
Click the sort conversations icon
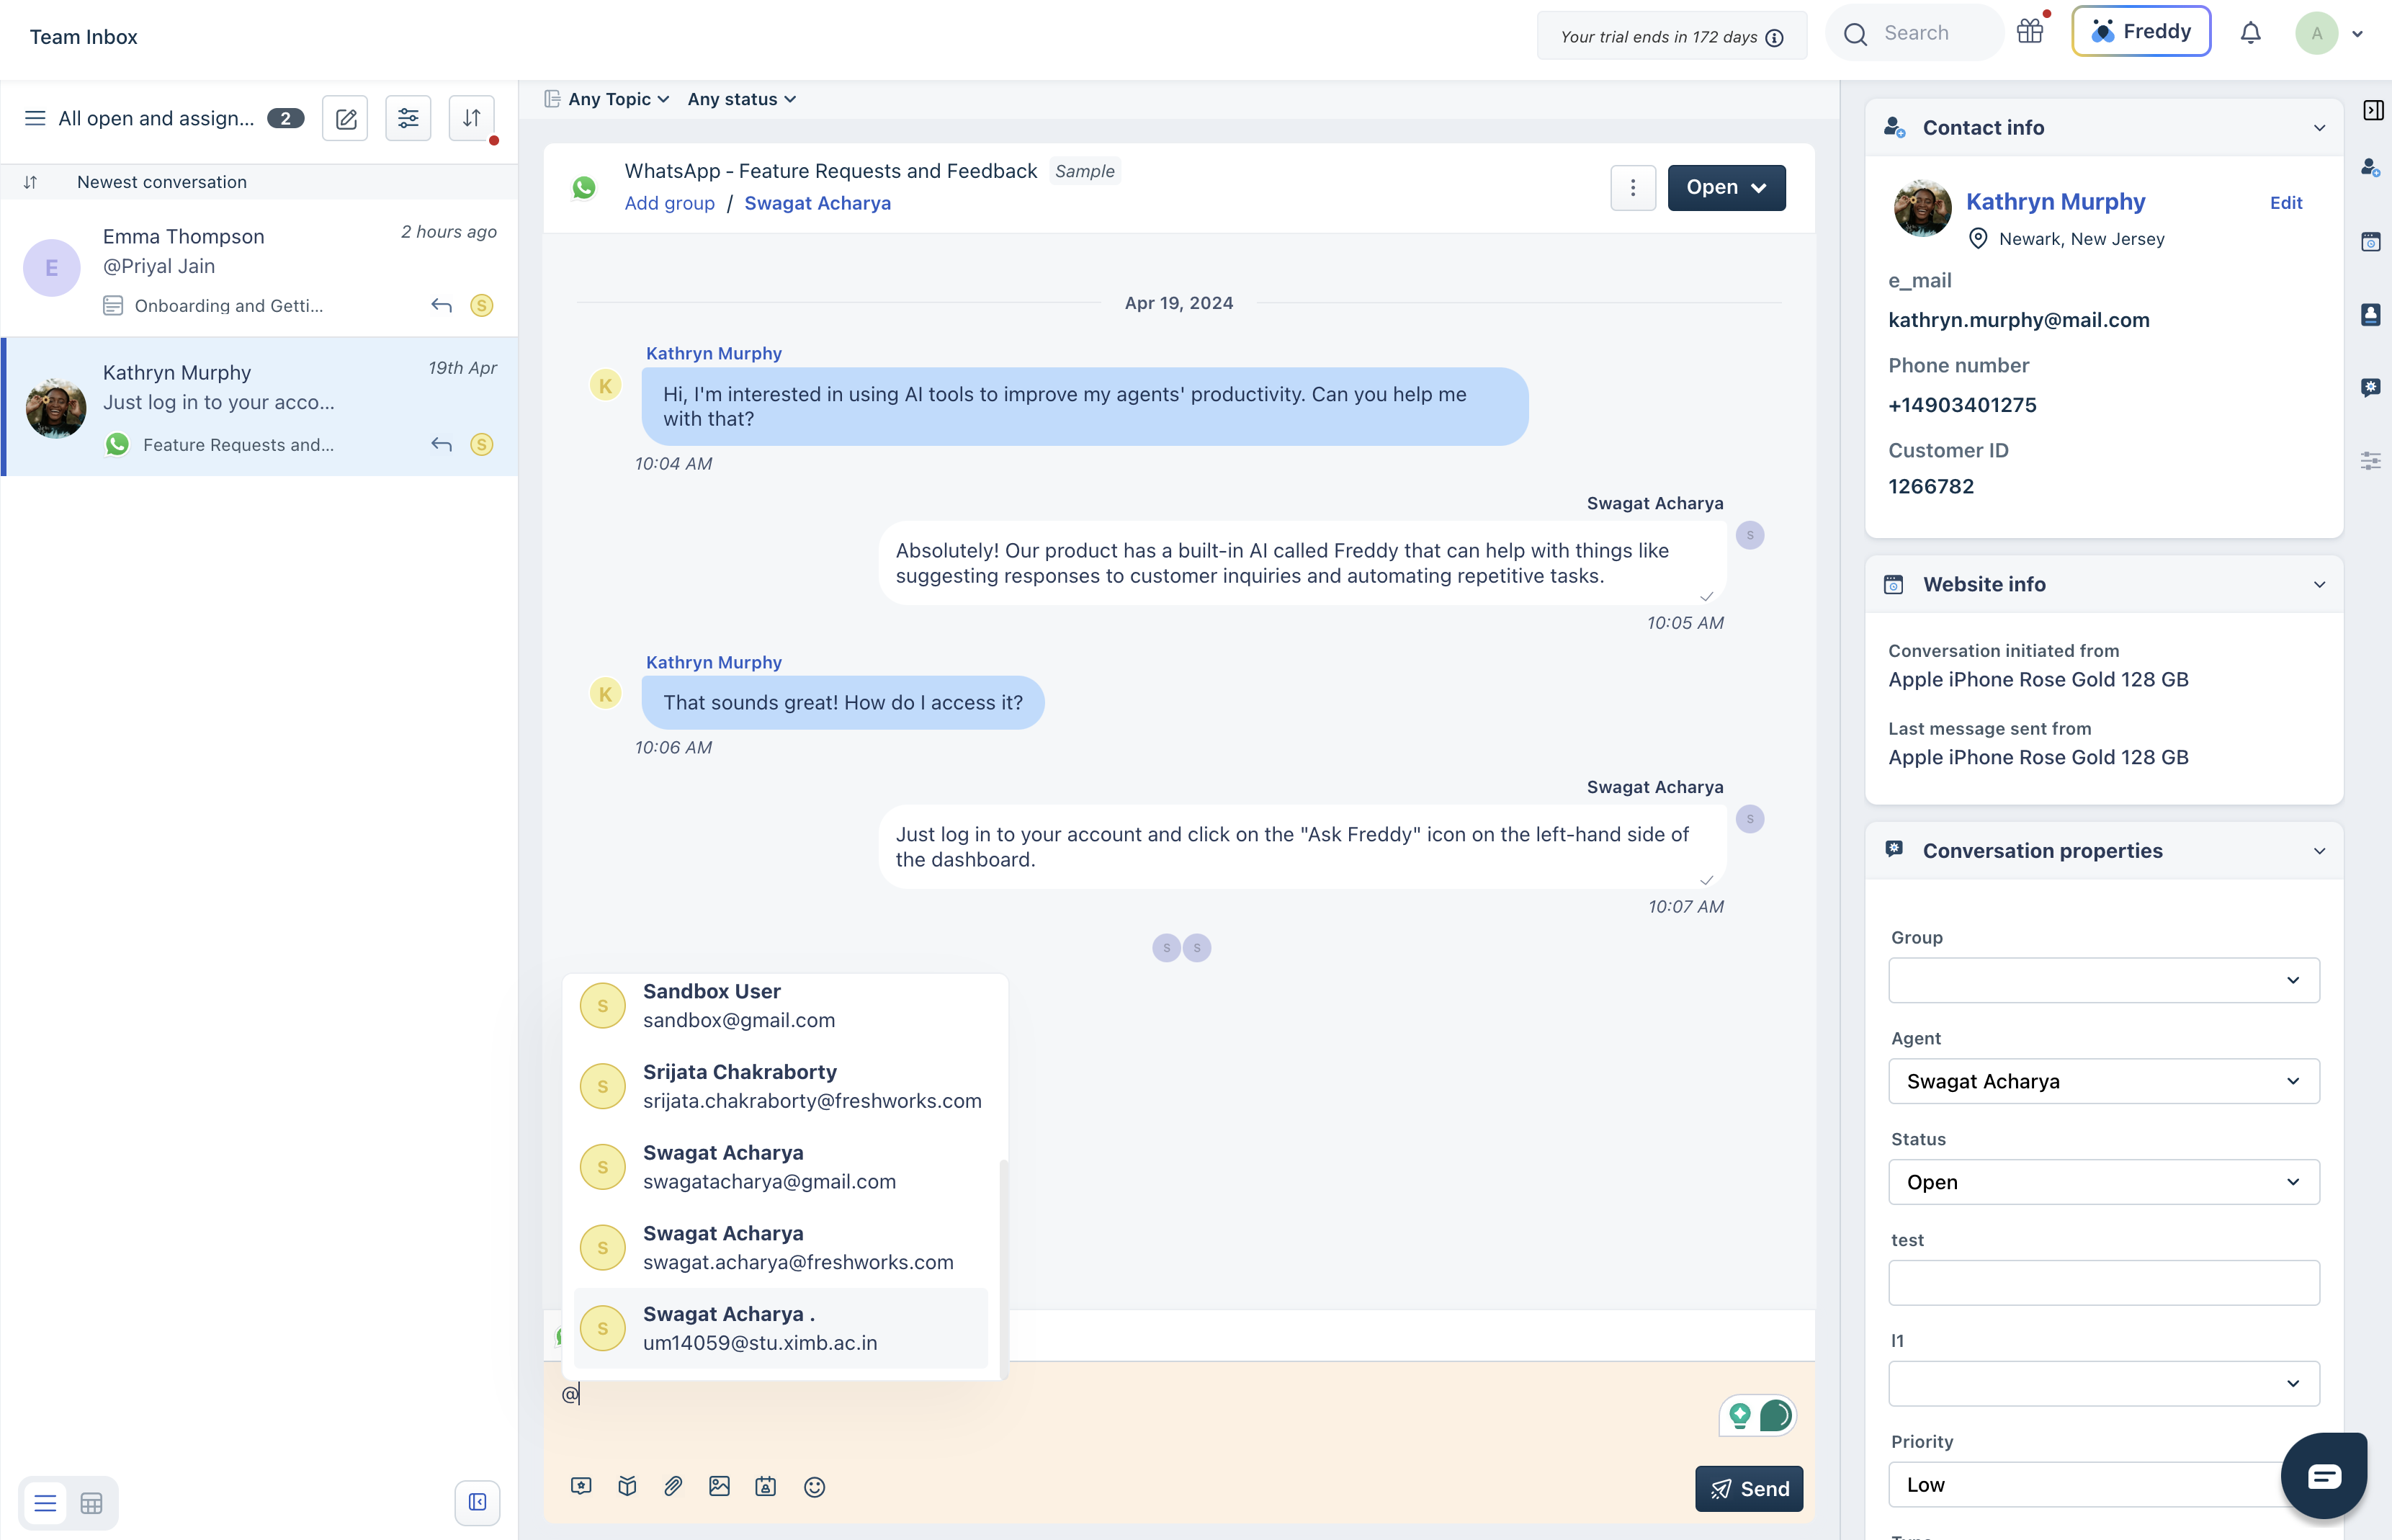coord(472,119)
